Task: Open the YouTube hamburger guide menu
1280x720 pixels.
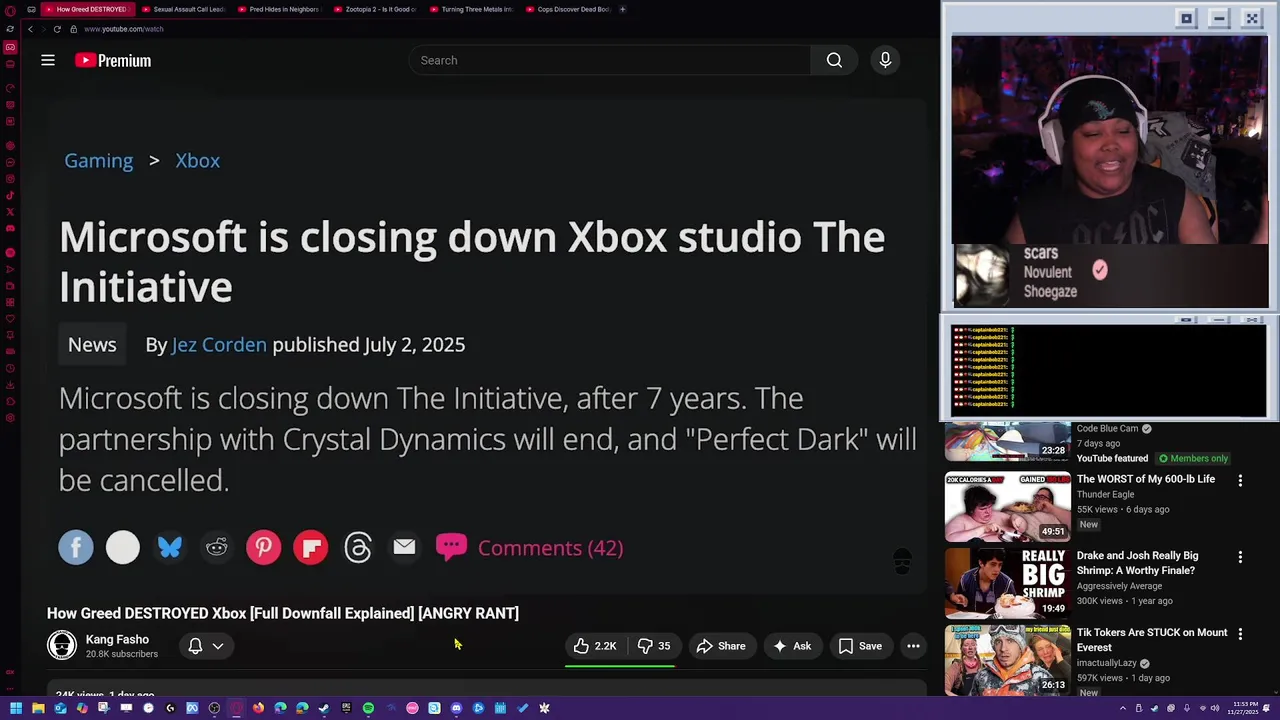Action: (x=47, y=60)
